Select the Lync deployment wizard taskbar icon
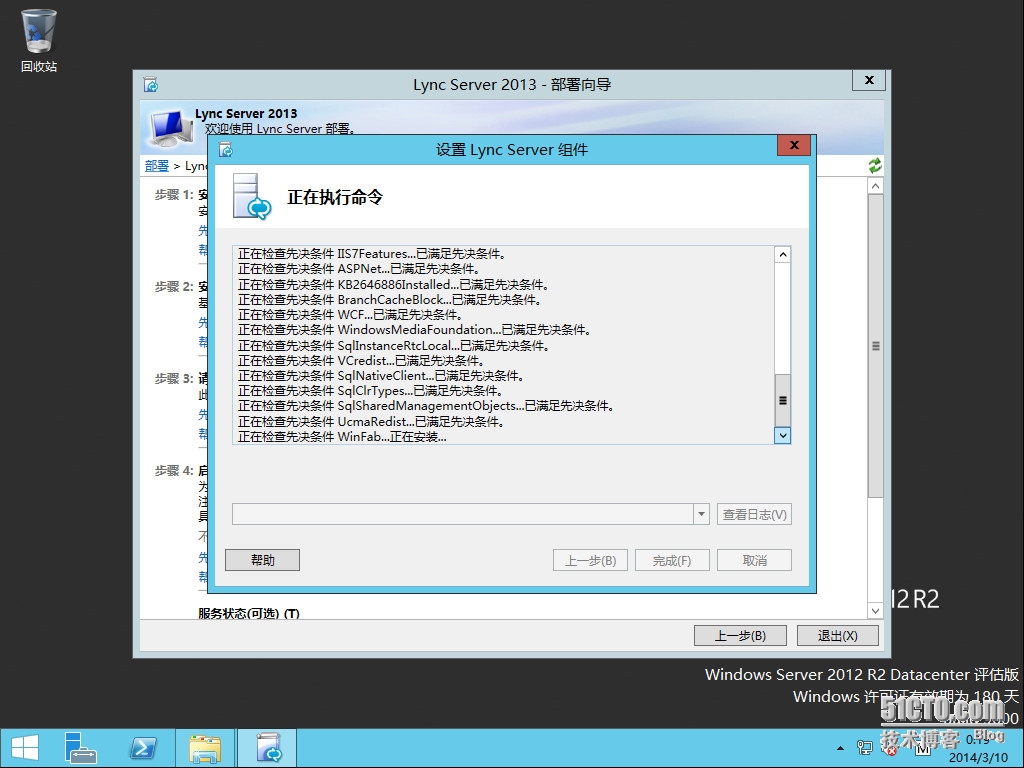 pyautogui.click(x=268, y=748)
